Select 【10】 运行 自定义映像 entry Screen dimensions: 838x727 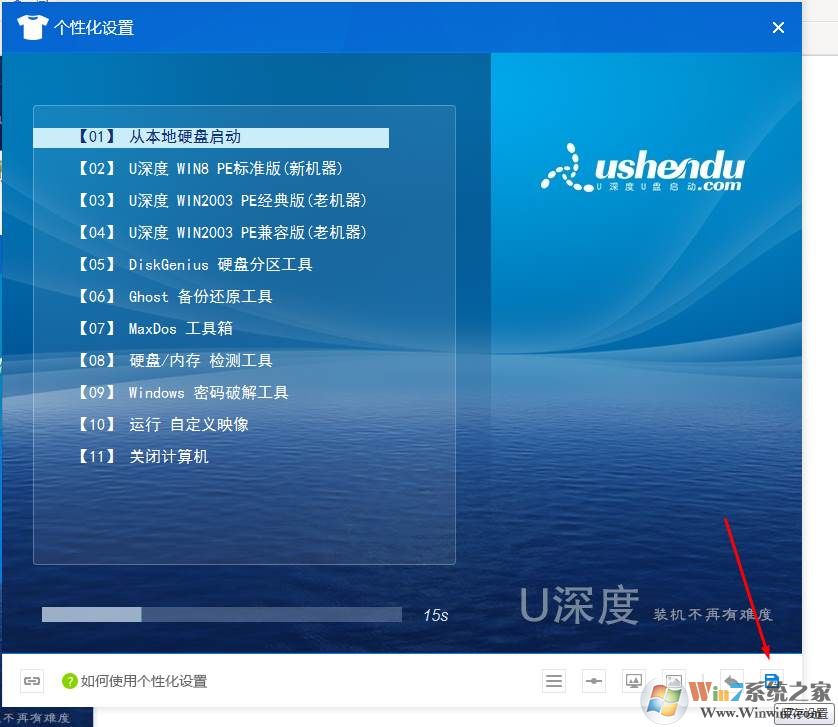(163, 424)
